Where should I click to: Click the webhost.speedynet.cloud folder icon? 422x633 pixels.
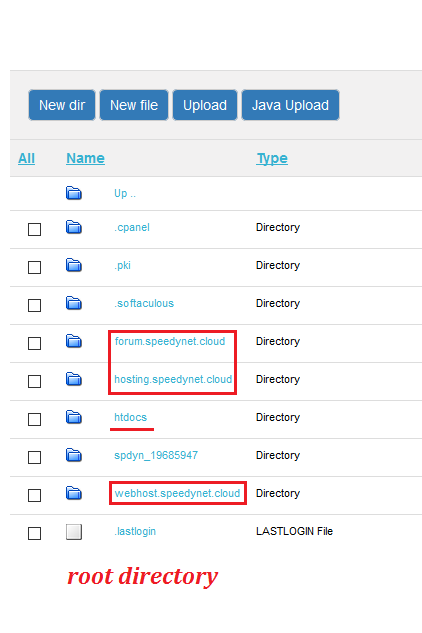click(x=73, y=493)
